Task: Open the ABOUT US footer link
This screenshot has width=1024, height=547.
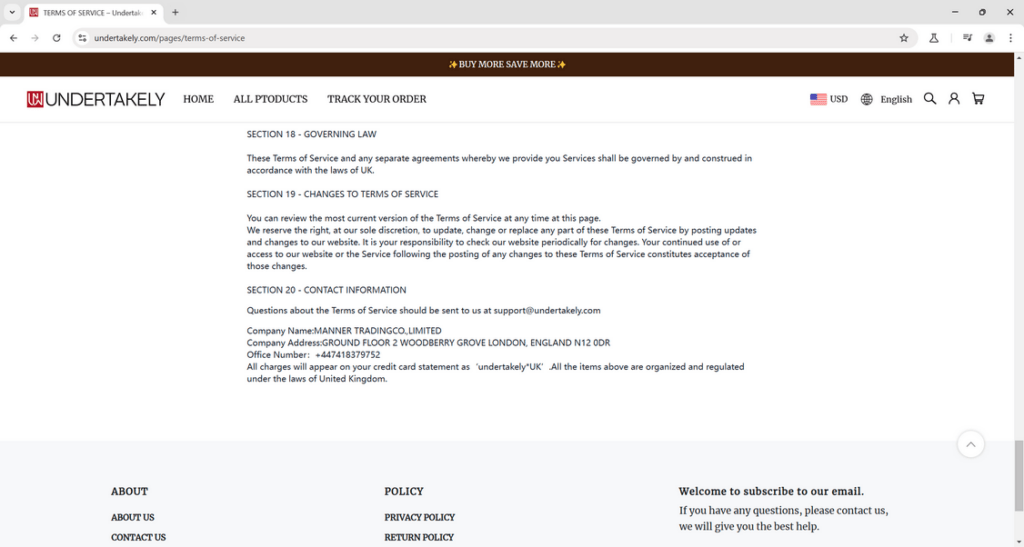Action: point(133,517)
